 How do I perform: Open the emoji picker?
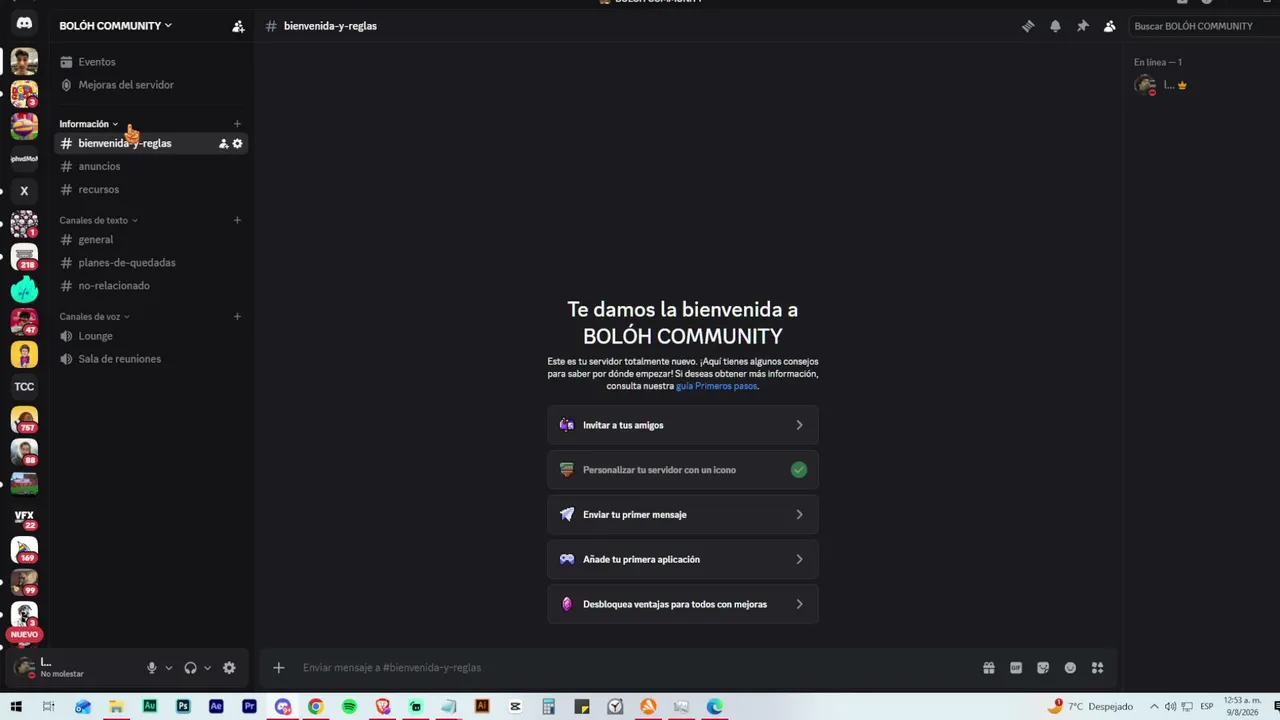pos(1070,668)
